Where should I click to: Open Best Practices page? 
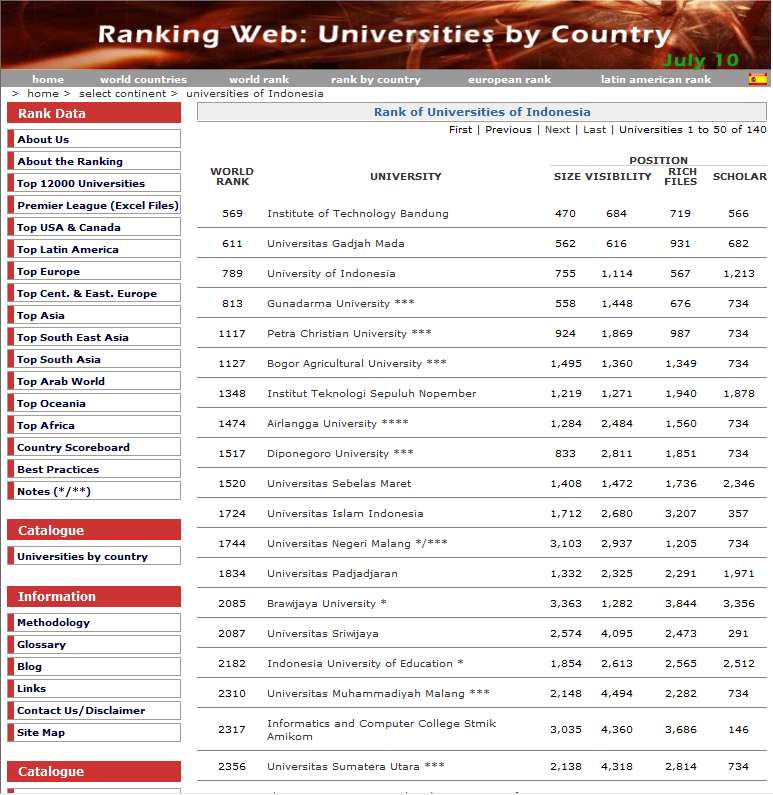(x=94, y=469)
